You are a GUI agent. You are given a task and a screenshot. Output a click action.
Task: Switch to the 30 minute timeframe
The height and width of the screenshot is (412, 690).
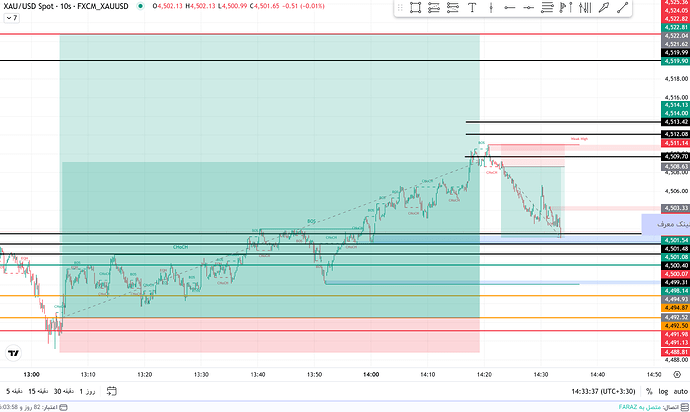pos(64,391)
